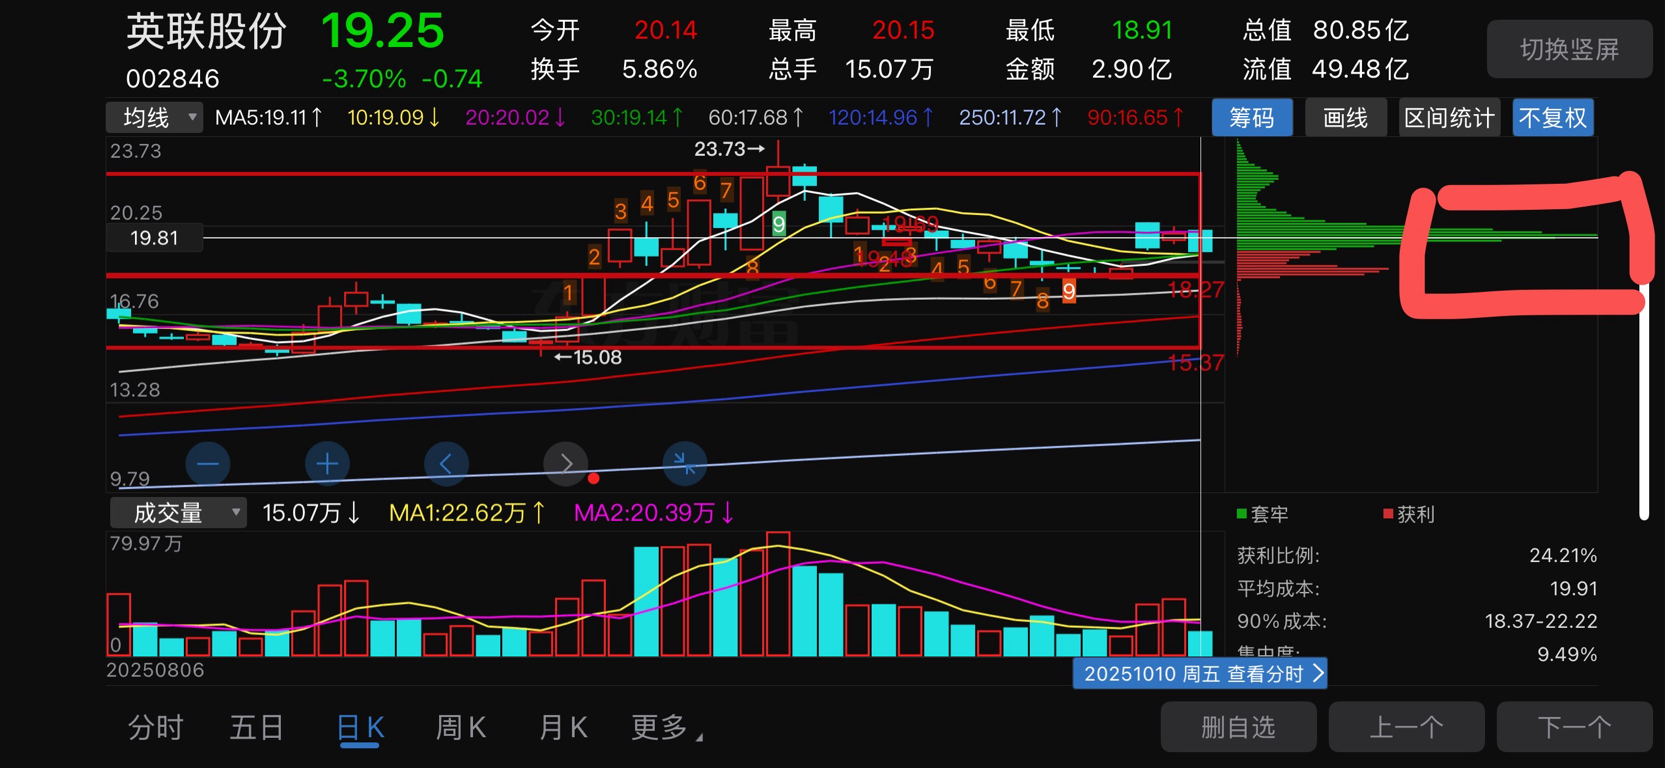The image size is (1665, 769).
Task: Toggle the 不复权 price adjustment button
Action: (1553, 118)
